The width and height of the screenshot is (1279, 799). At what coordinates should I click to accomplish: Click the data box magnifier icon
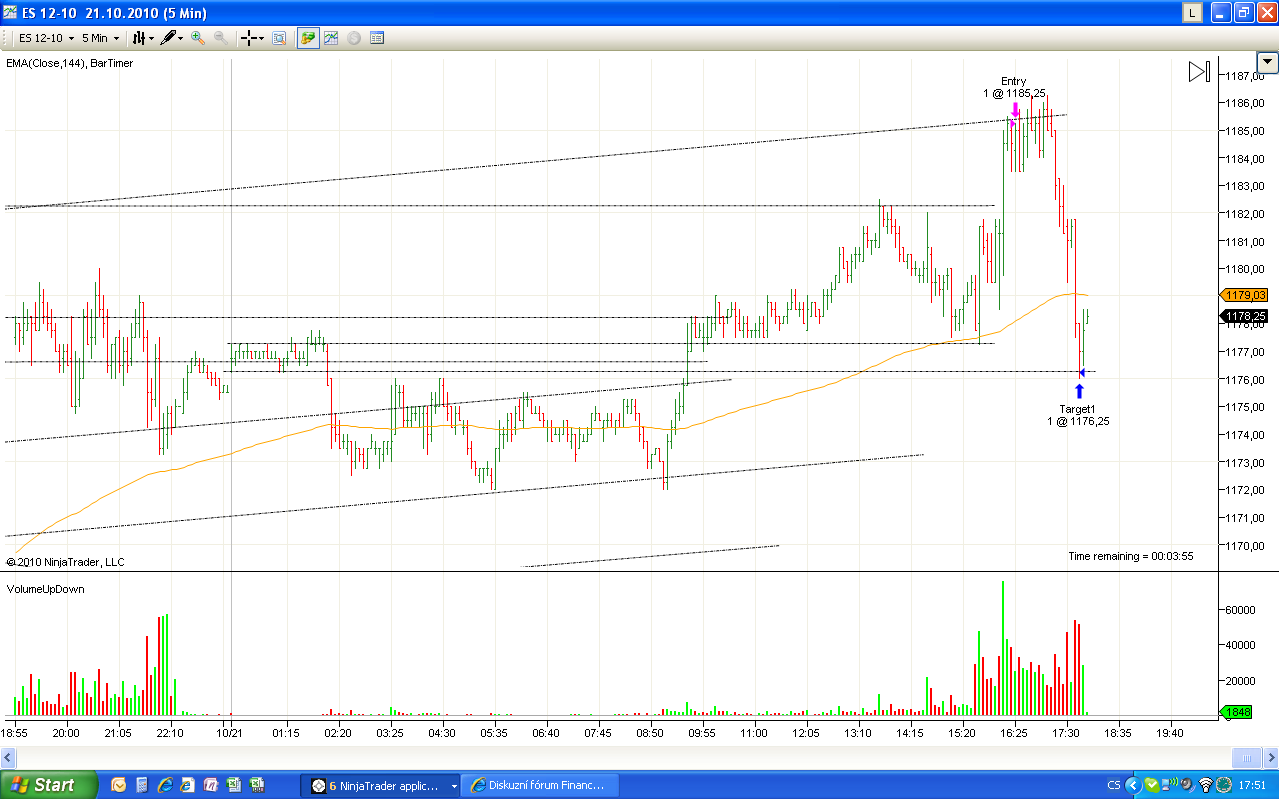click(x=279, y=38)
